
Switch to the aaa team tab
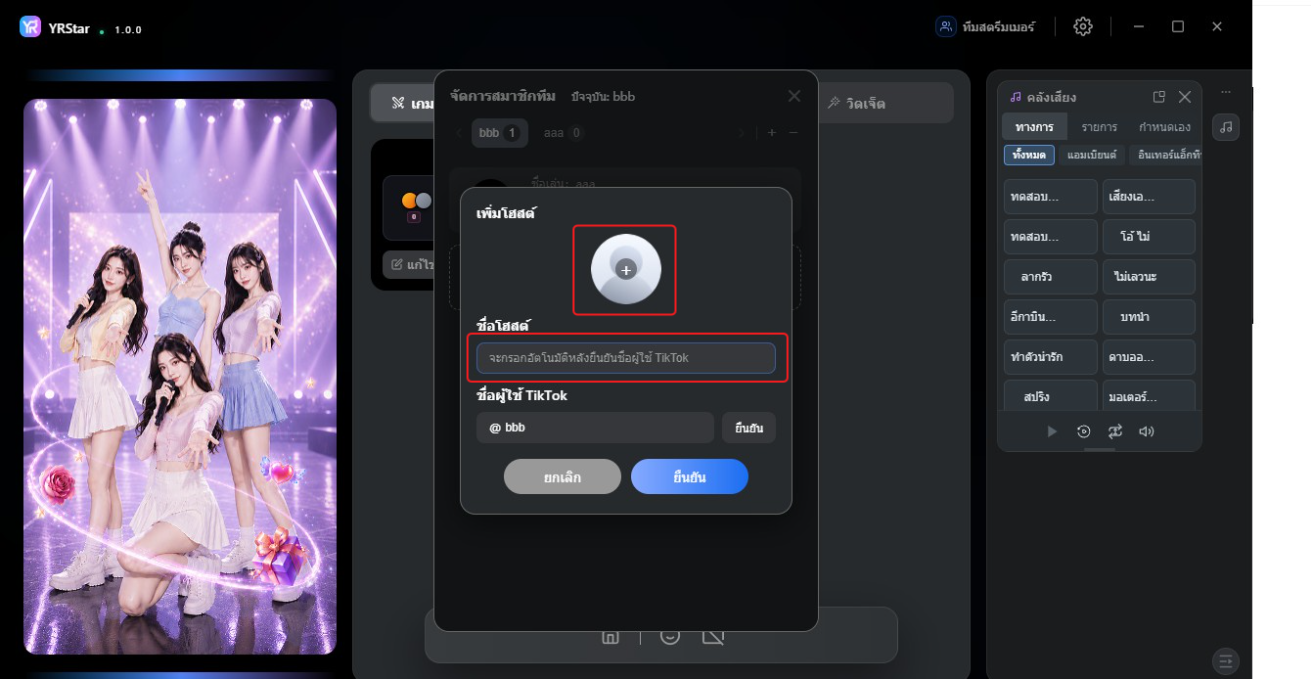[x=563, y=133]
